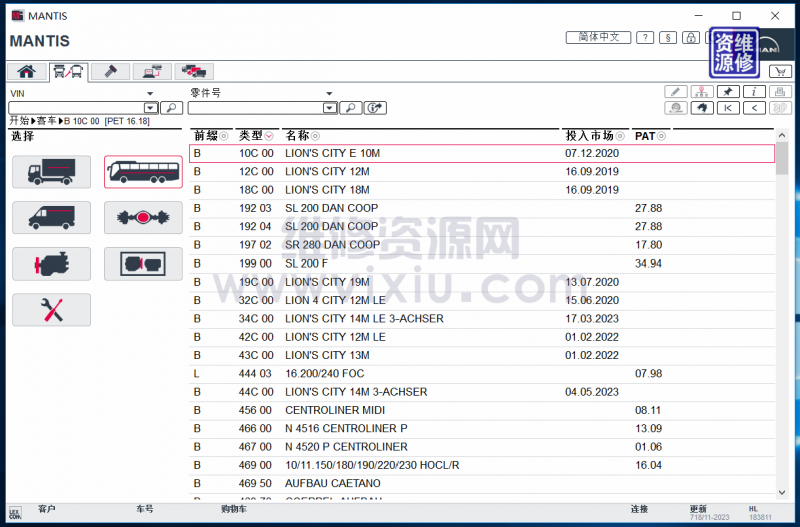This screenshot has width=800, height=527.
Task: Open the 零件号 search type dropdown arrow
Action: (x=329, y=93)
